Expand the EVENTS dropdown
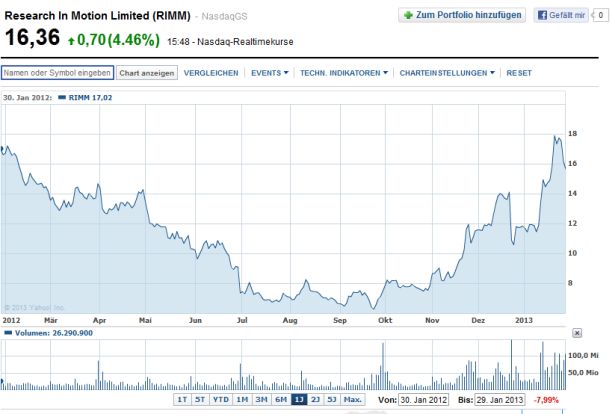Image resolution: width=610 pixels, height=414 pixels. click(x=270, y=73)
